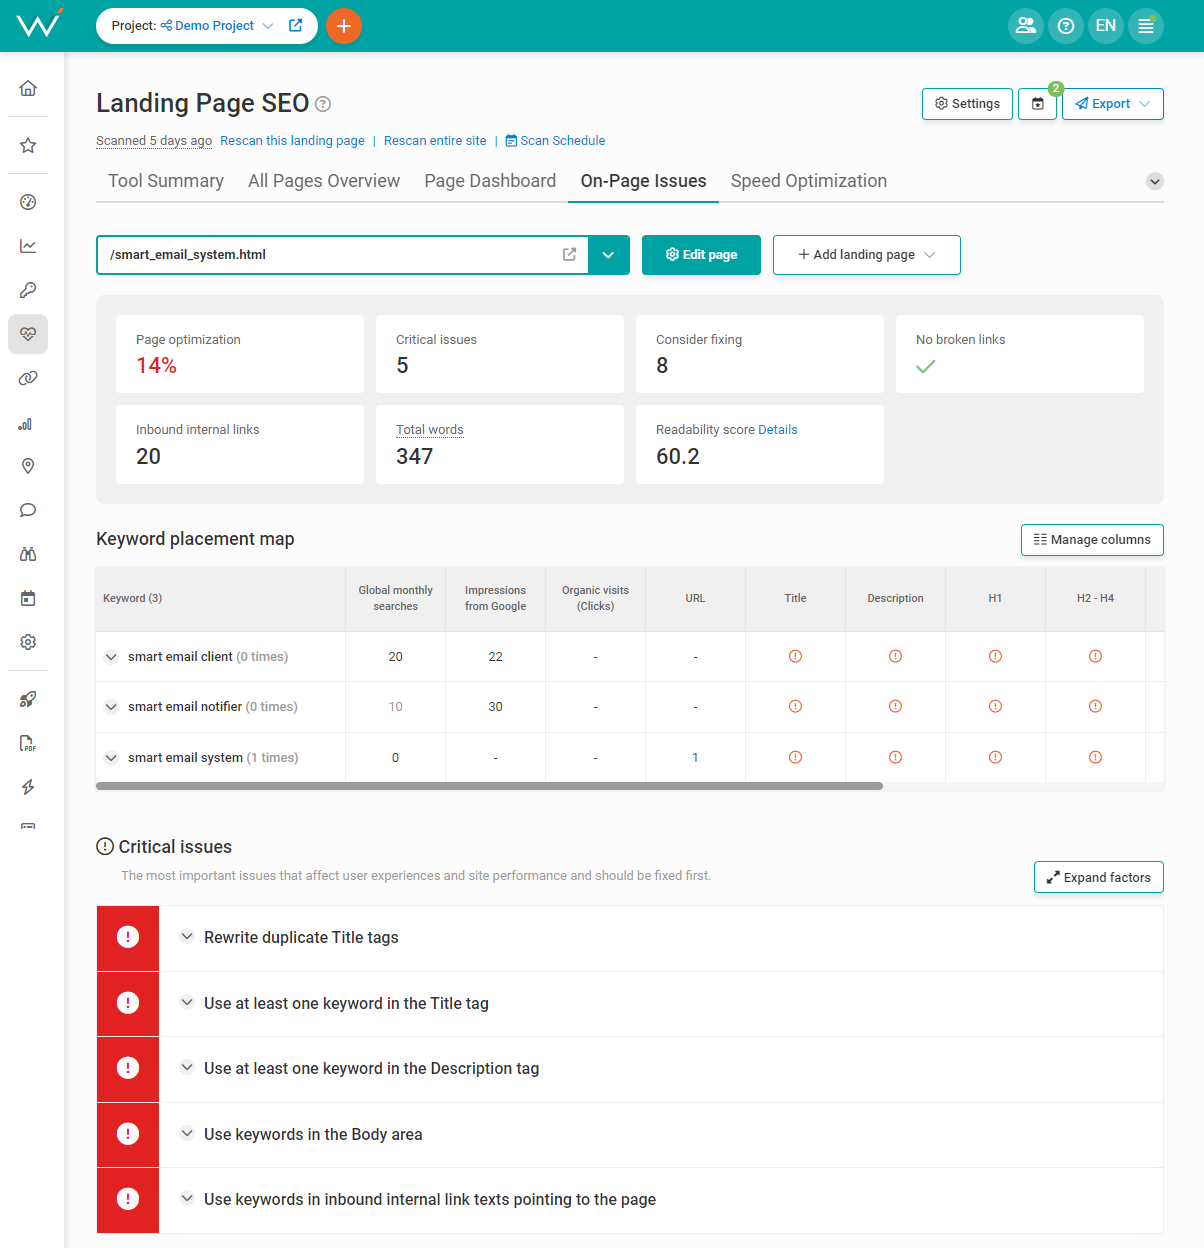Open the site health heart sidebar icon
The image size is (1204, 1248).
pyautogui.click(x=28, y=334)
